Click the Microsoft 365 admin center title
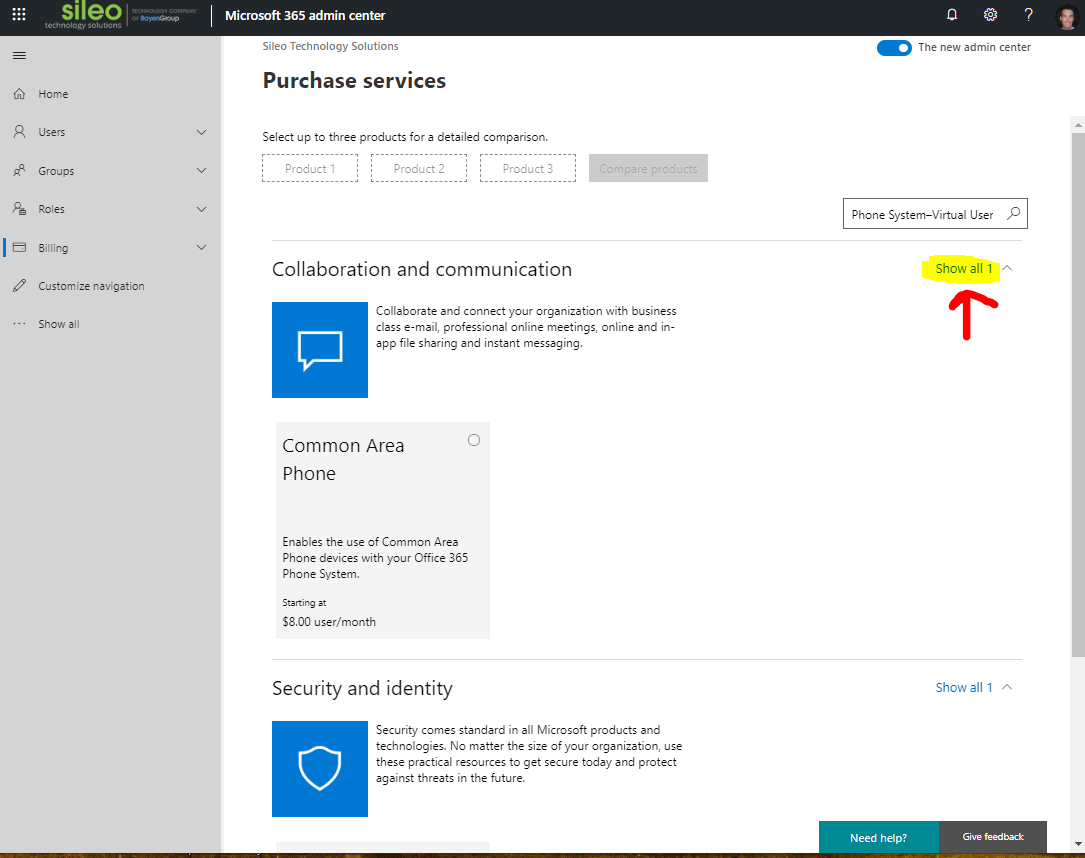This screenshot has width=1085, height=858. [x=305, y=15]
